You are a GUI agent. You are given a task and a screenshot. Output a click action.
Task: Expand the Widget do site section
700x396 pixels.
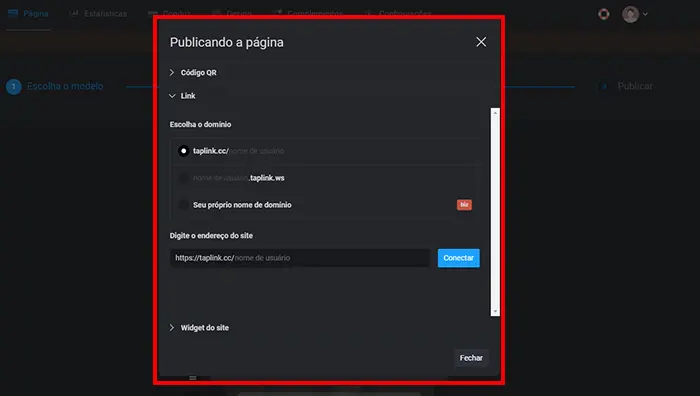[x=199, y=328]
